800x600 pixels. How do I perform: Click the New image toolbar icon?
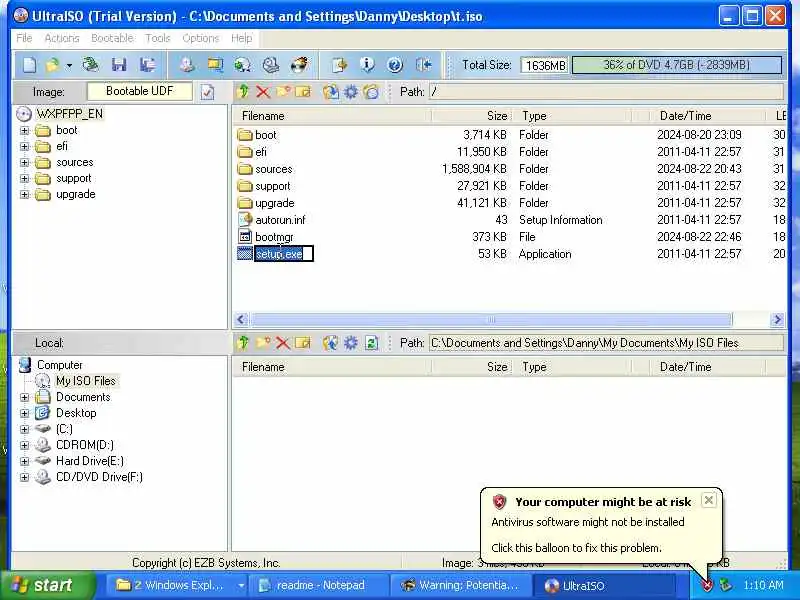coord(30,65)
